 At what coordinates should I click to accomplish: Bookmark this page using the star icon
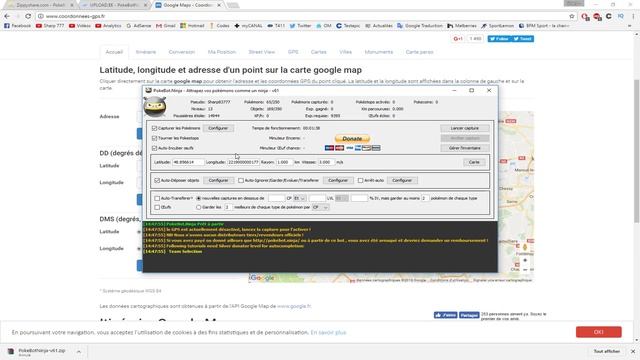[x=571, y=16]
